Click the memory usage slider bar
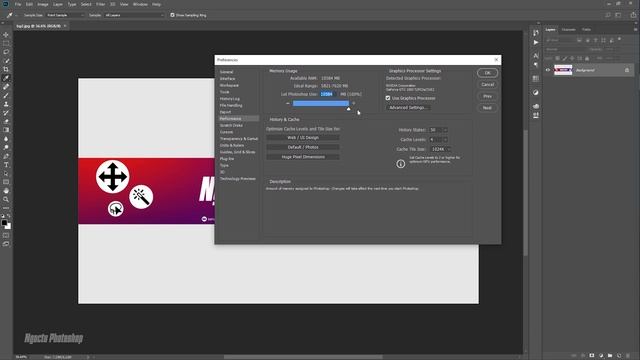The image size is (640, 360). [321, 103]
